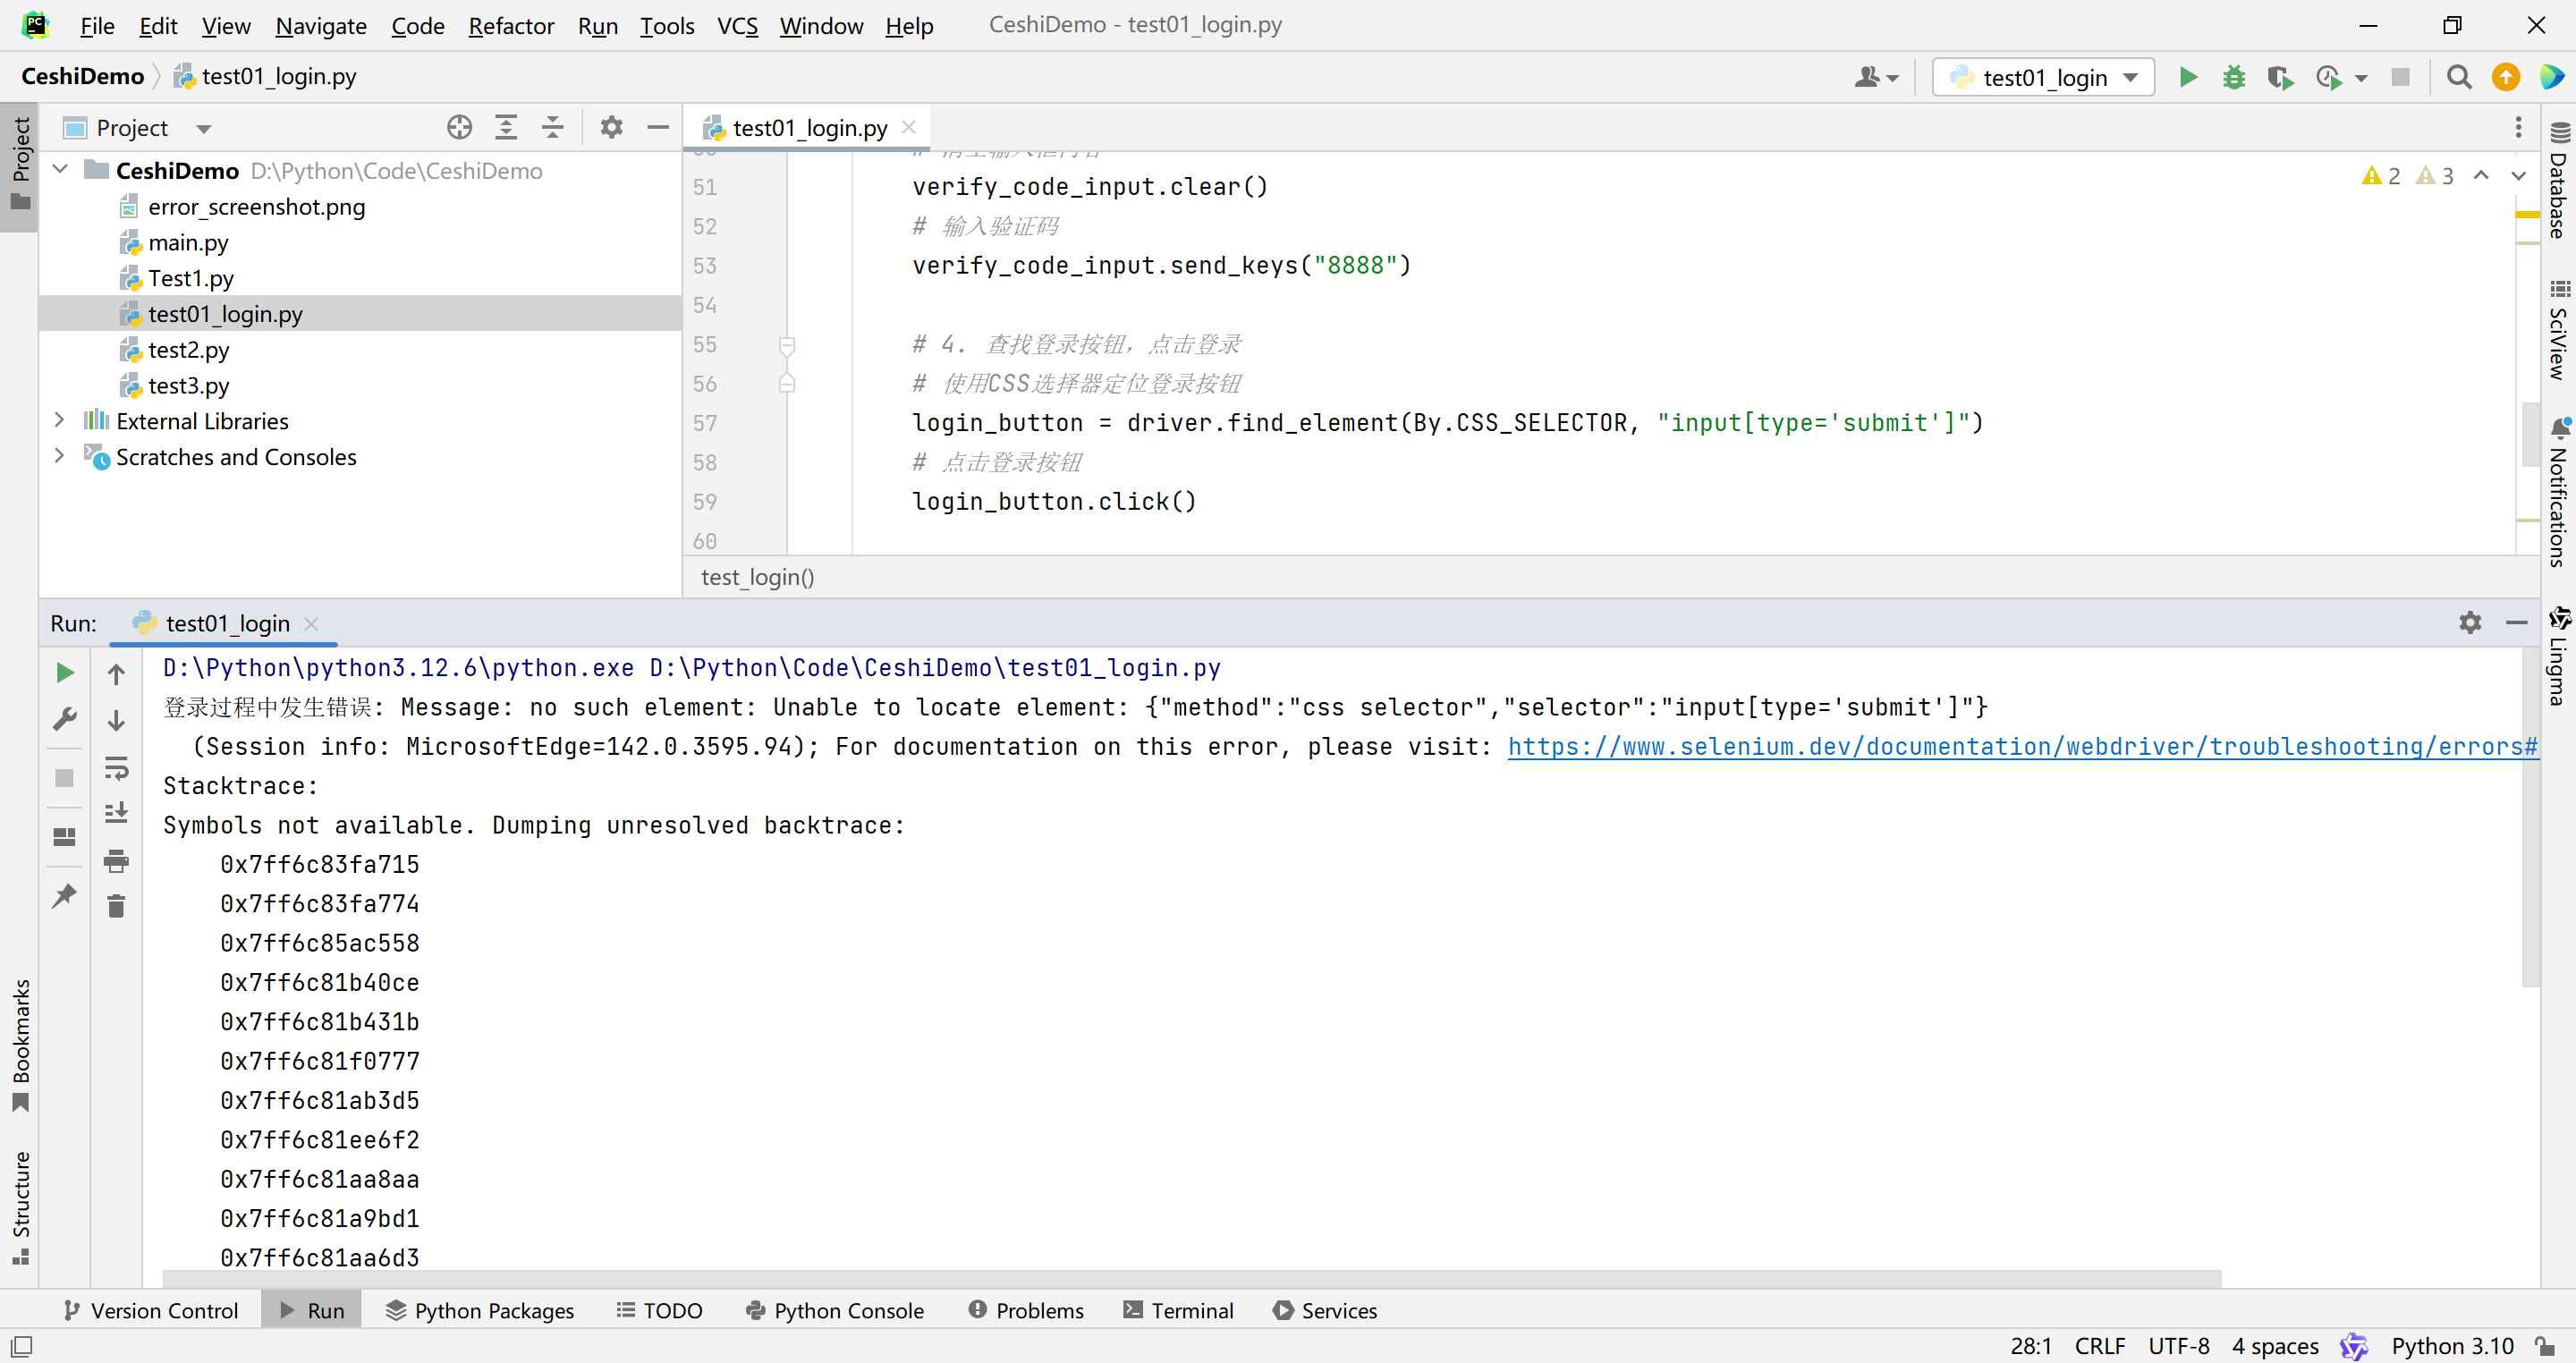Open the test01_login run configuration dropdown
The height and width of the screenshot is (1363, 2576).
[2044, 77]
